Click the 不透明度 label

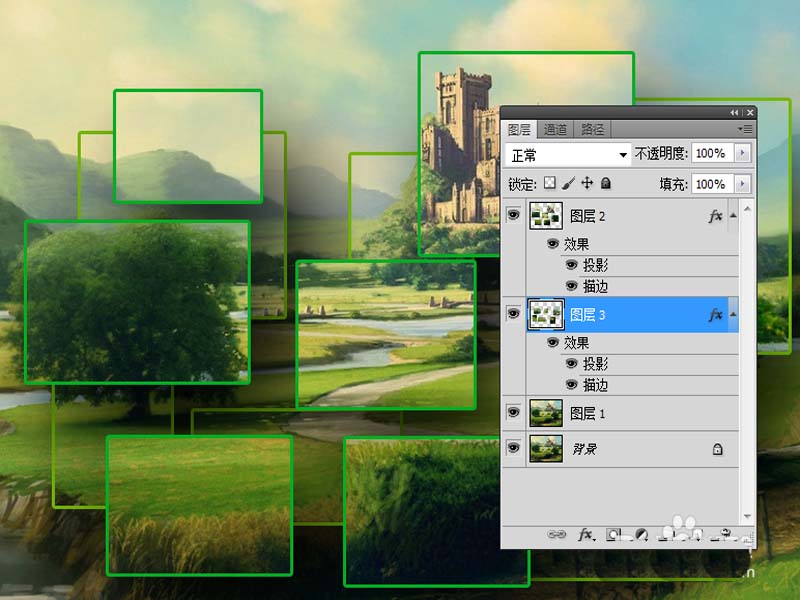point(661,153)
